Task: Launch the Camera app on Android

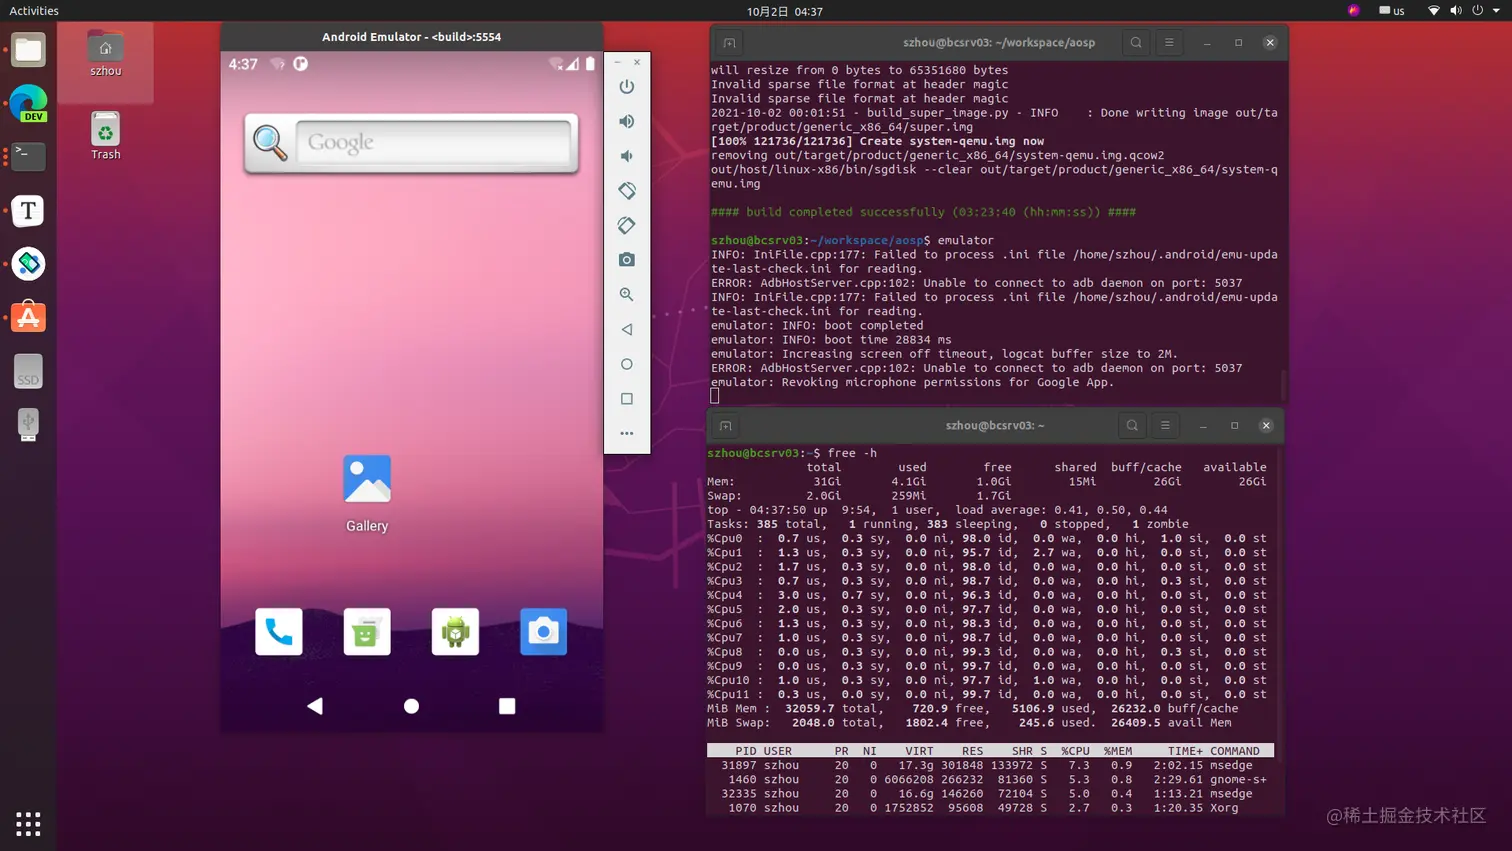Action: point(543,631)
